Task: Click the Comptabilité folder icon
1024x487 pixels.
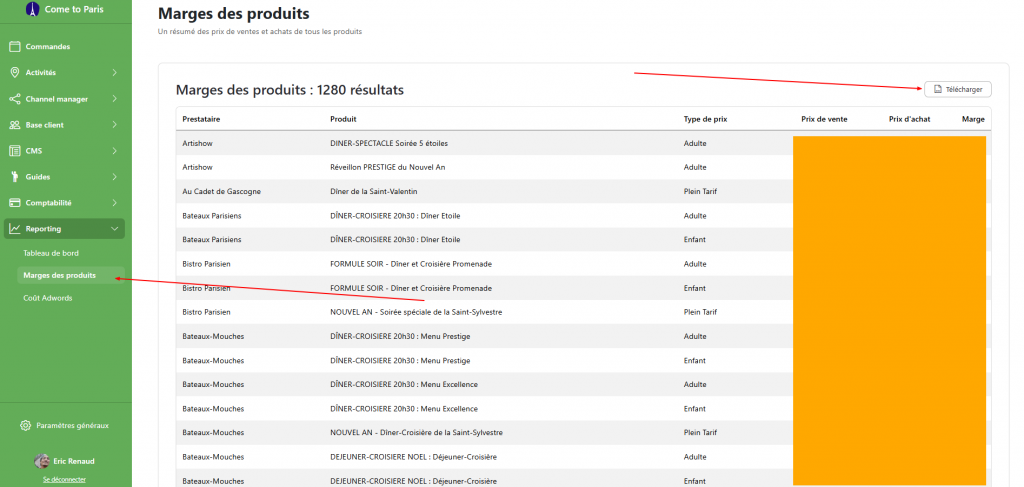Action: click(x=15, y=203)
